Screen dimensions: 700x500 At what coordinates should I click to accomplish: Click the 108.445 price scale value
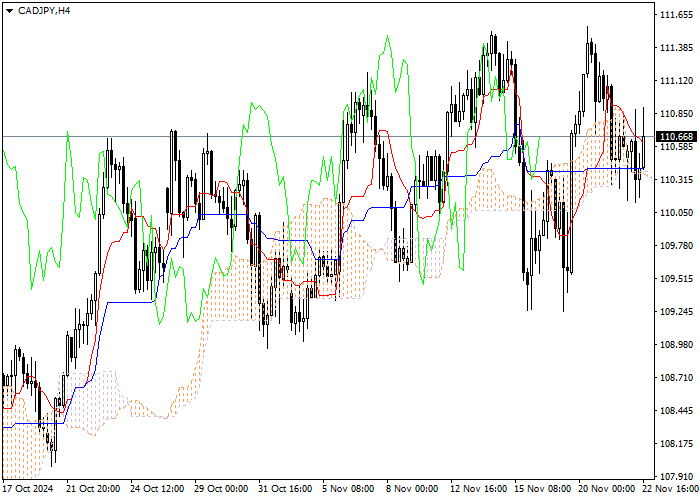click(676, 411)
